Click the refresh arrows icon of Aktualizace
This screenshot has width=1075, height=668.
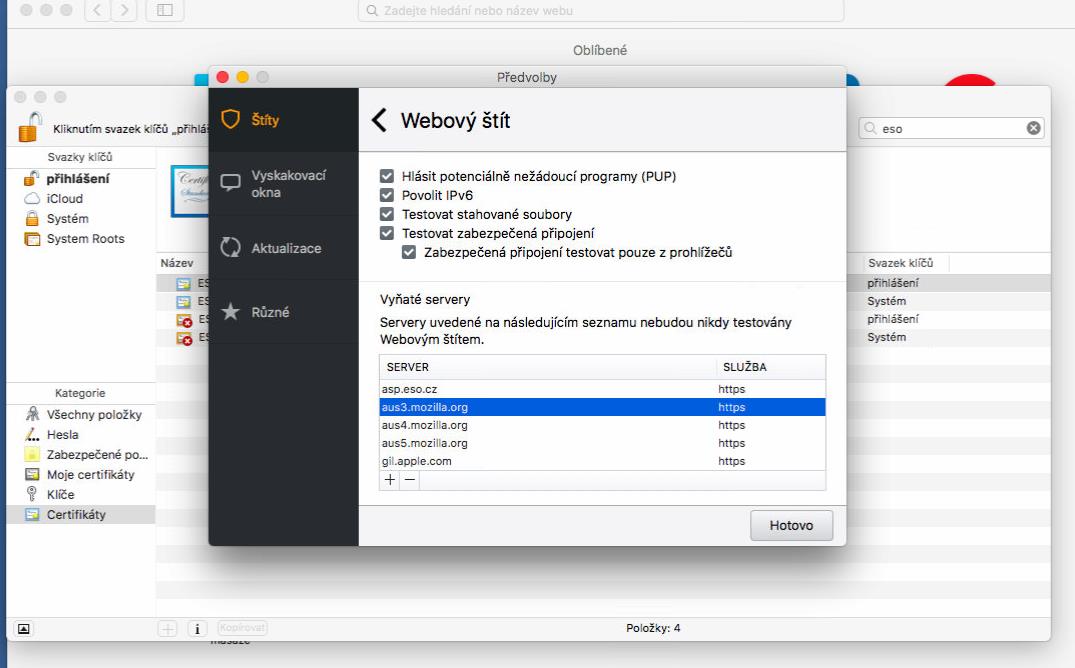(x=230, y=248)
